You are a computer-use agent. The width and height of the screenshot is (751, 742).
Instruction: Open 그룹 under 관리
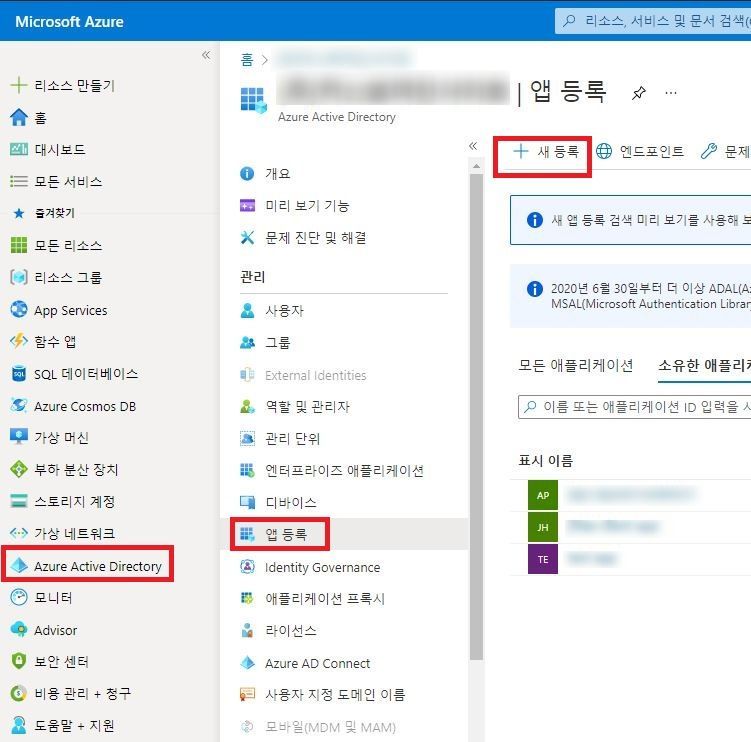tap(265, 342)
